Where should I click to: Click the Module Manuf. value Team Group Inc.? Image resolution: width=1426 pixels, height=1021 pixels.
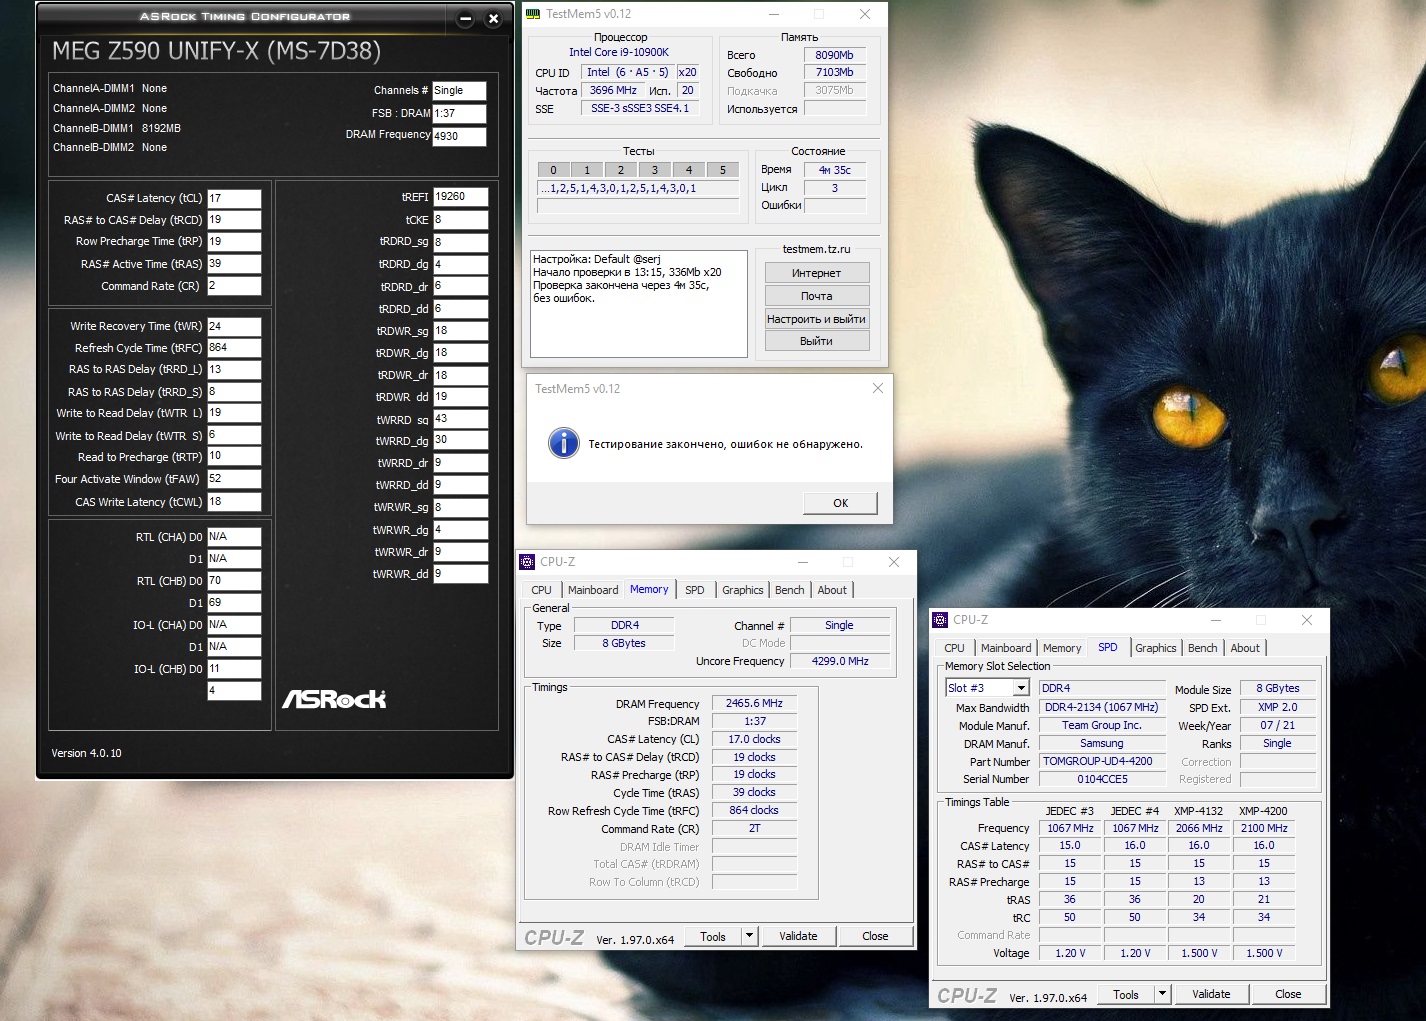pyautogui.click(x=1102, y=725)
